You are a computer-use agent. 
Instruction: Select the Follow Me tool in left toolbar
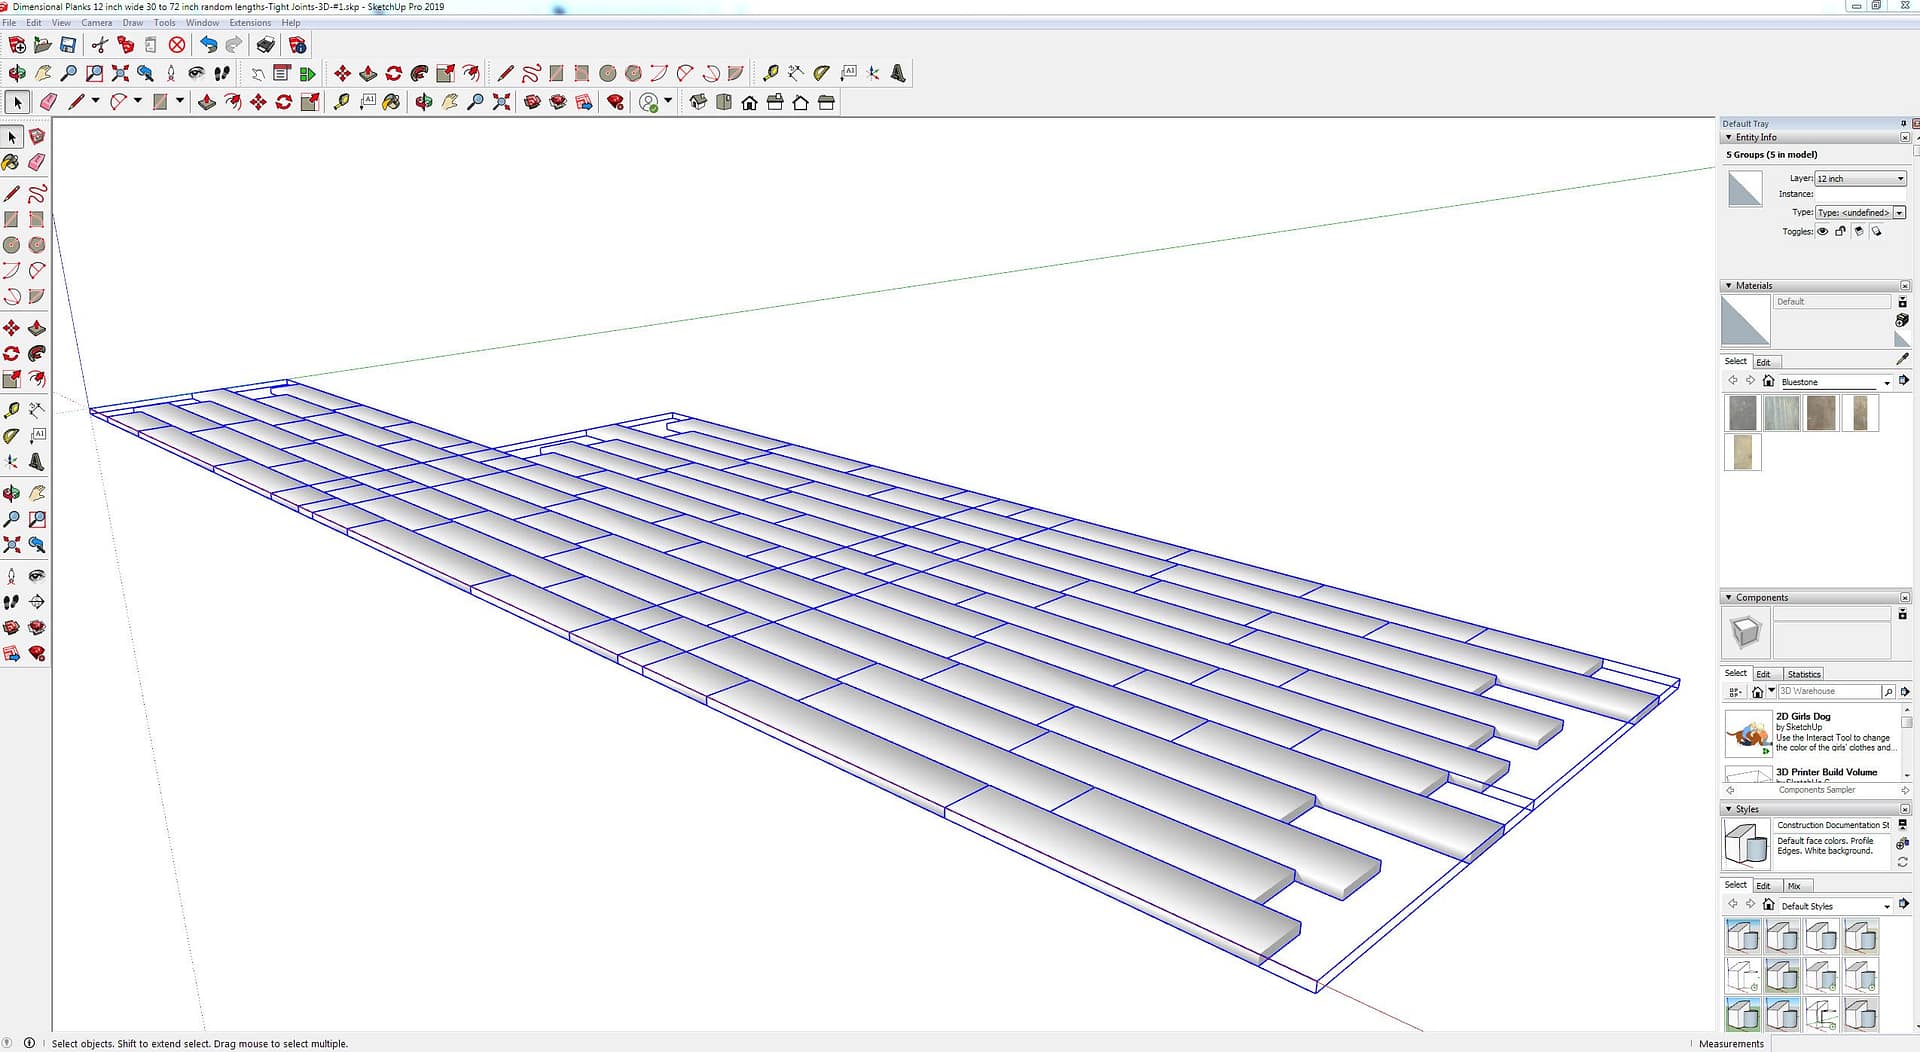(x=37, y=354)
